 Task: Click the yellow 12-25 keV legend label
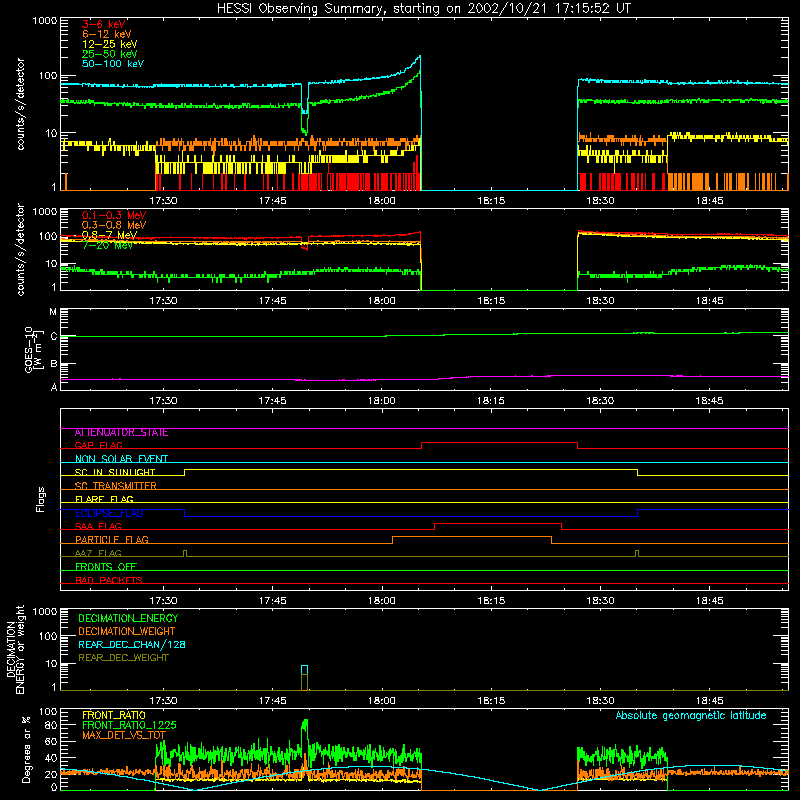[110, 44]
